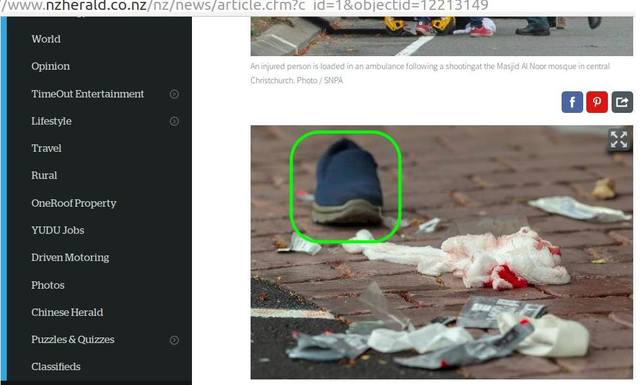Go to TimeOut Entertainment
This screenshot has height=385, width=640.
(88, 94)
